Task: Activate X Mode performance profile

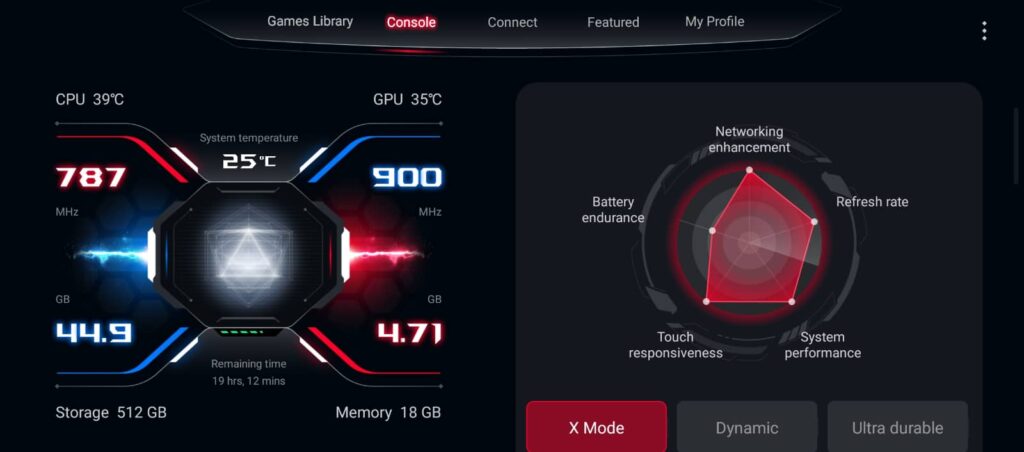Action: (596, 428)
